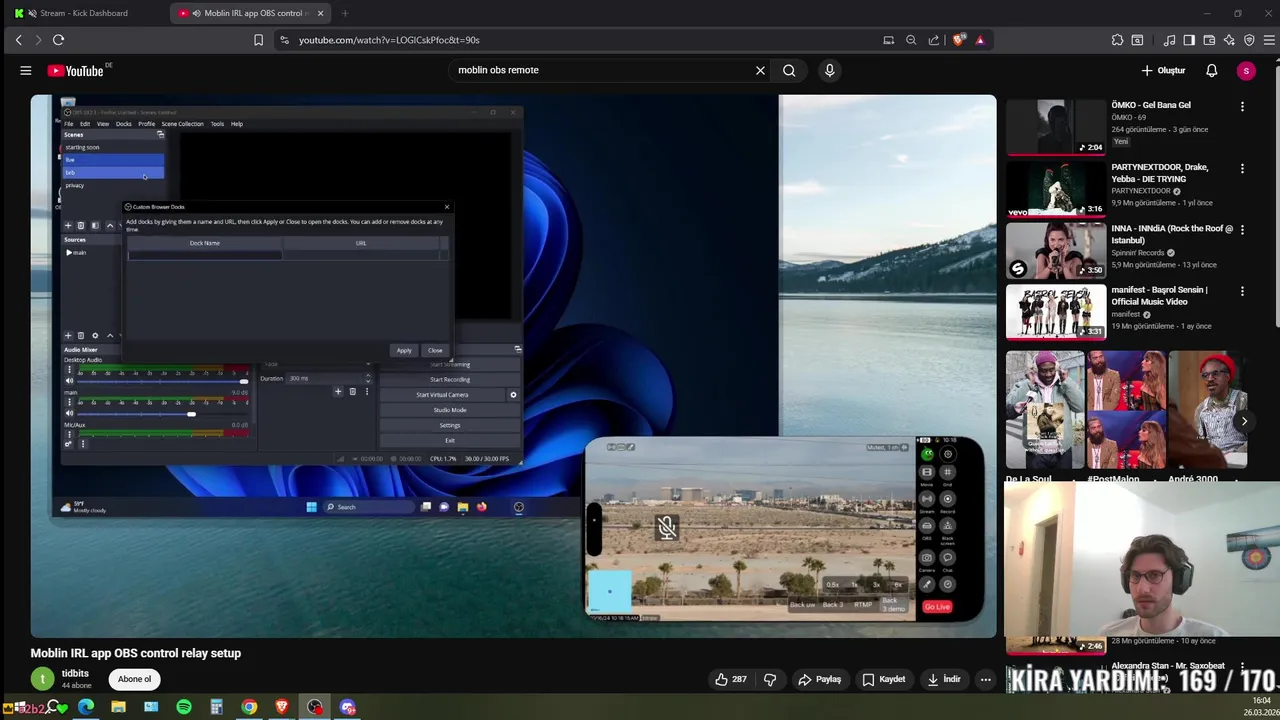The image size is (1280, 720).
Task: Open the manifest Başrol Sensin thumbnail
Action: point(1056,312)
